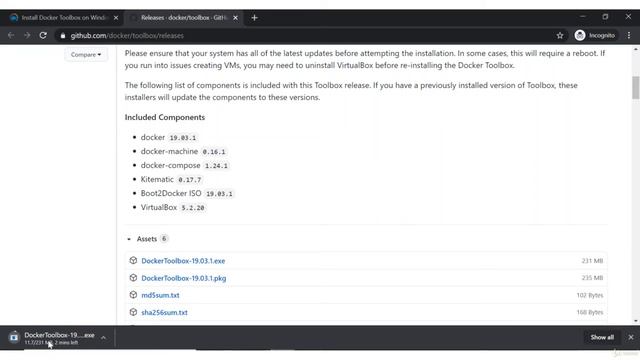This screenshot has height=360, width=640.
Task: Close the Install Docker Toolbox tab
Action: 116,18
